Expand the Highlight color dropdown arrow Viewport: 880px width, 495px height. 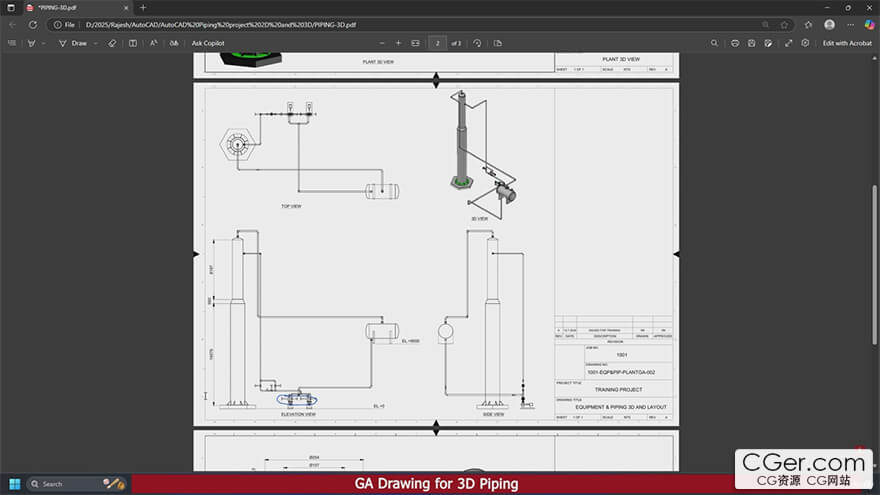click(x=43, y=43)
